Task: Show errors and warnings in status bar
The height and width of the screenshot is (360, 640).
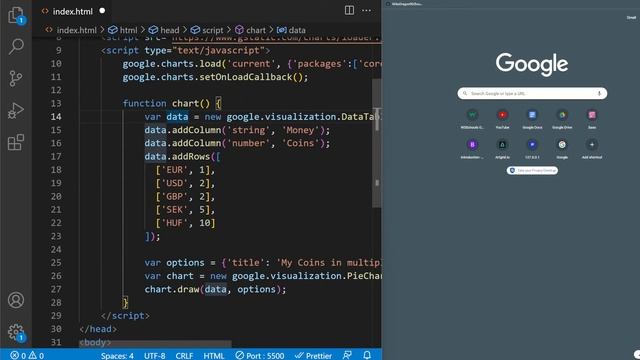Action: 27,356
